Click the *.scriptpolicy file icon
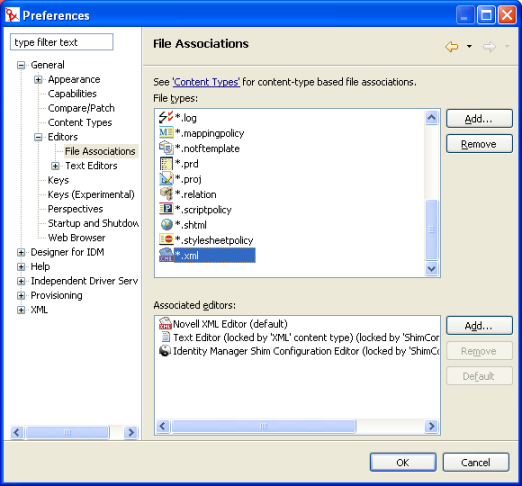The image size is (522, 486). click(166, 209)
